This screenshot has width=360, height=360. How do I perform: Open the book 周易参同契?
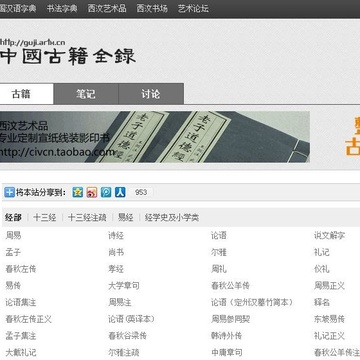230,319
